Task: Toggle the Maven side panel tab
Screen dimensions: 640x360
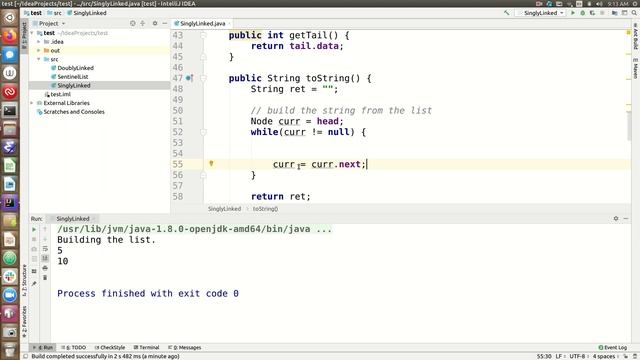Action: click(x=636, y=68)
